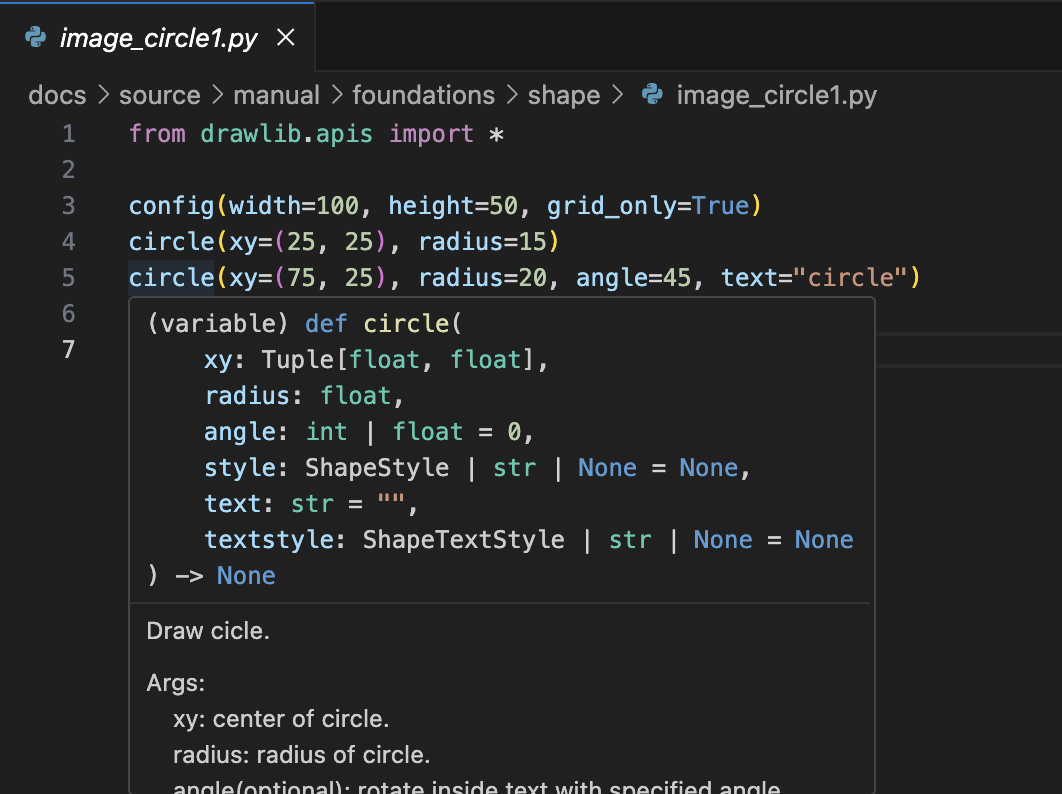Click 'radius: radius of circle.' in tooltip

pyautogui.click(x=301, y=755)
